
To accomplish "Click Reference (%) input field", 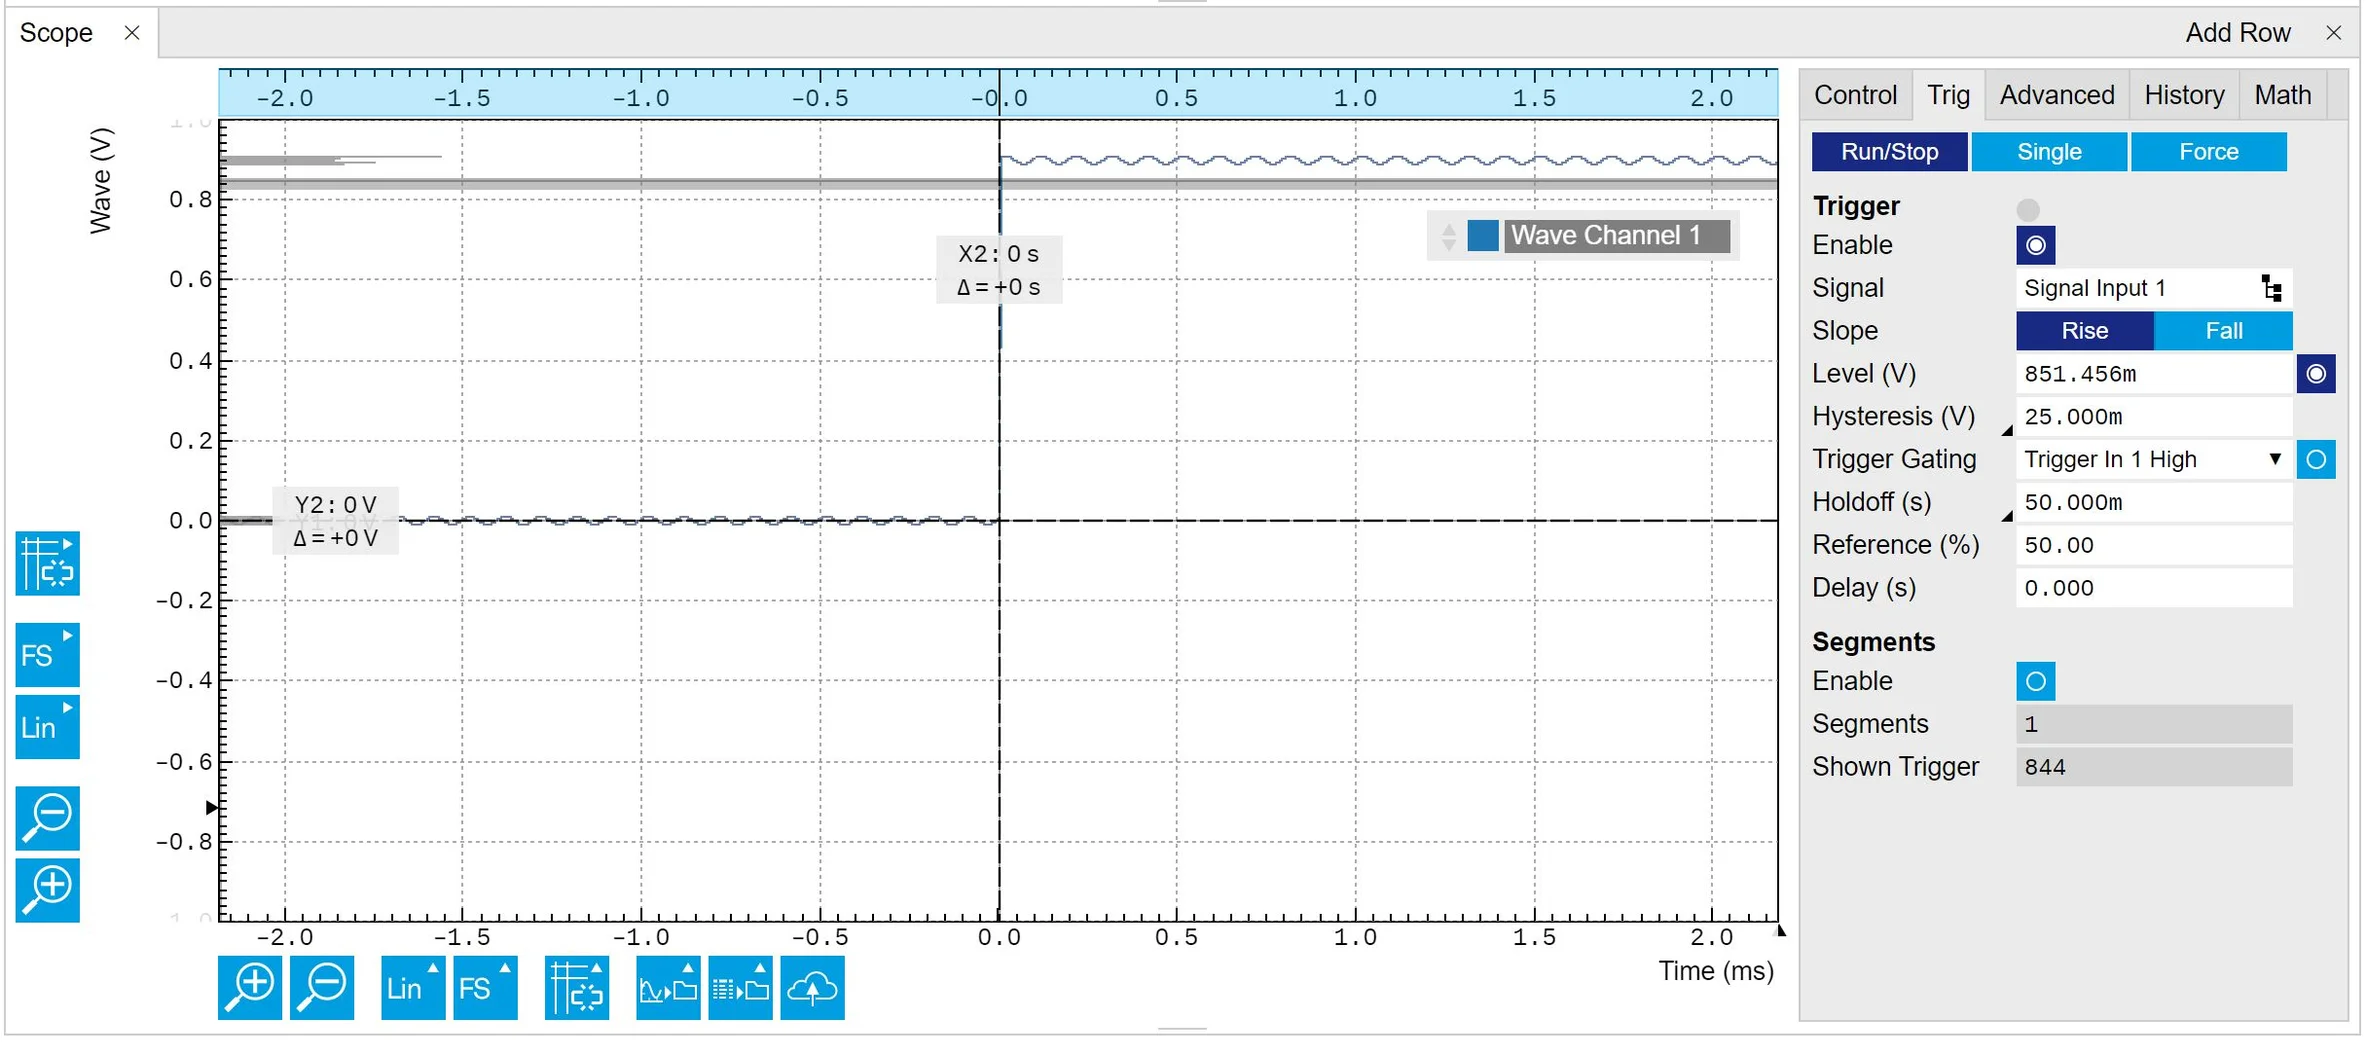I will [2153, 546].
